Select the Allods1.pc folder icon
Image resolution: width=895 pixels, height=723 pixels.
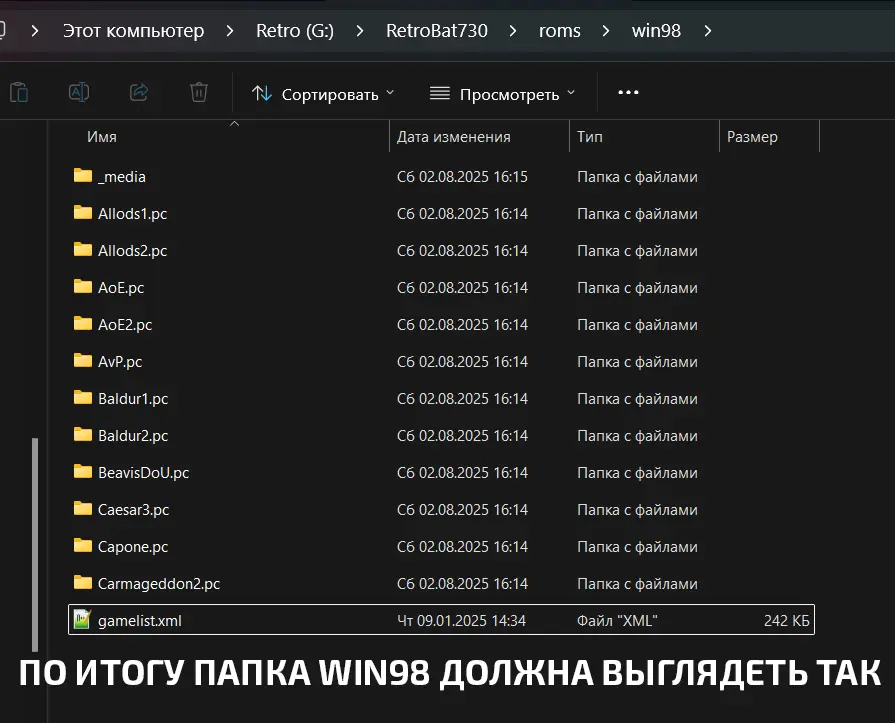coord(83,212)
